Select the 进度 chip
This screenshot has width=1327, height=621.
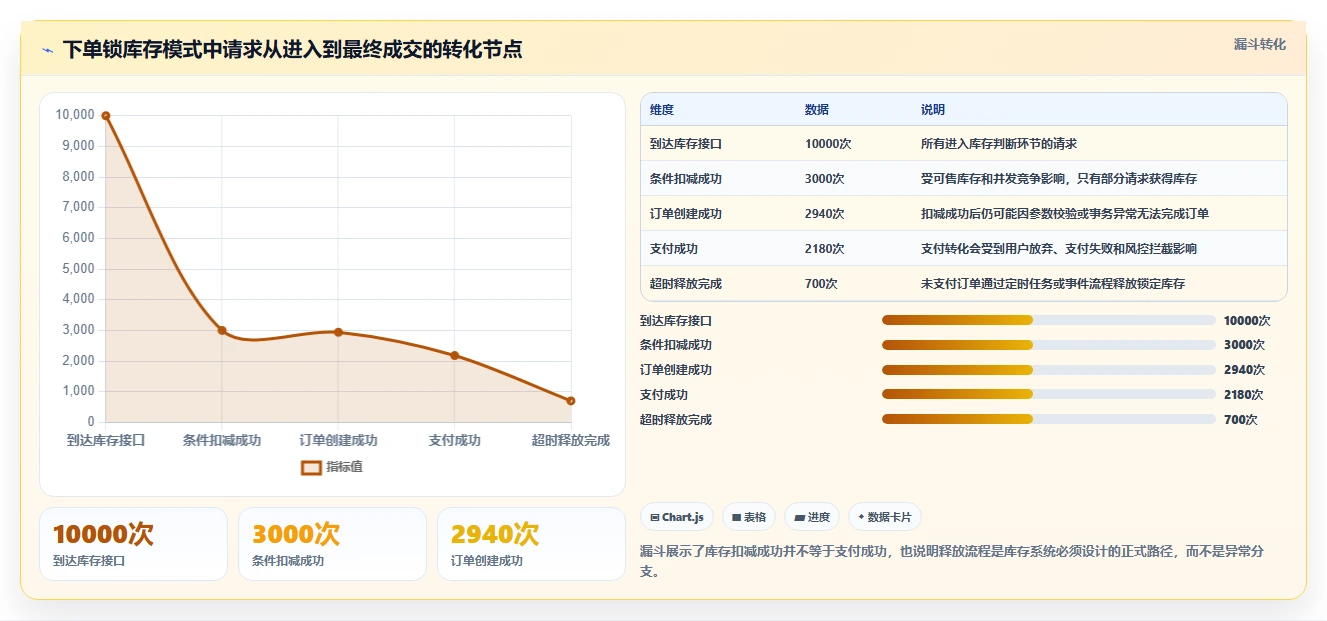(812, 517)
